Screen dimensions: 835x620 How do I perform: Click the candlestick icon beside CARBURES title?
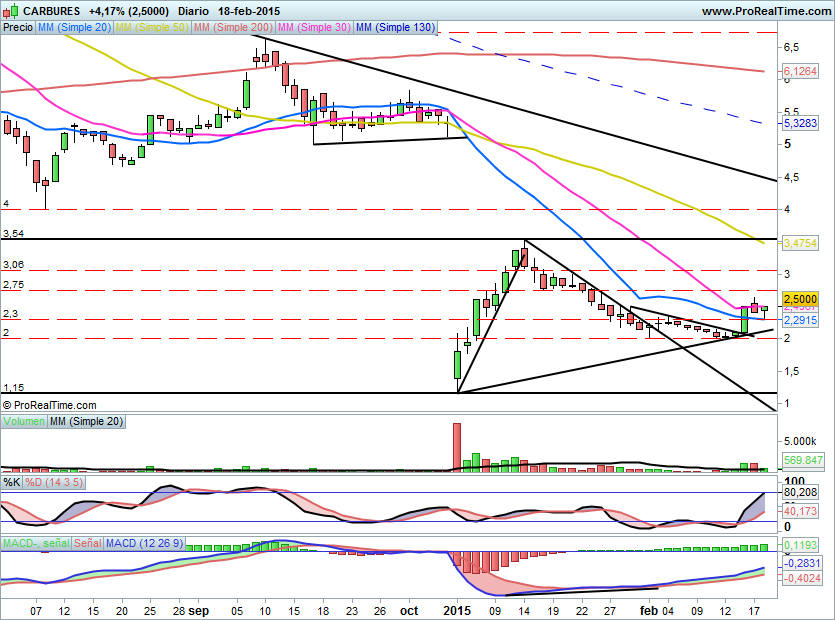[x=11, y=10]
